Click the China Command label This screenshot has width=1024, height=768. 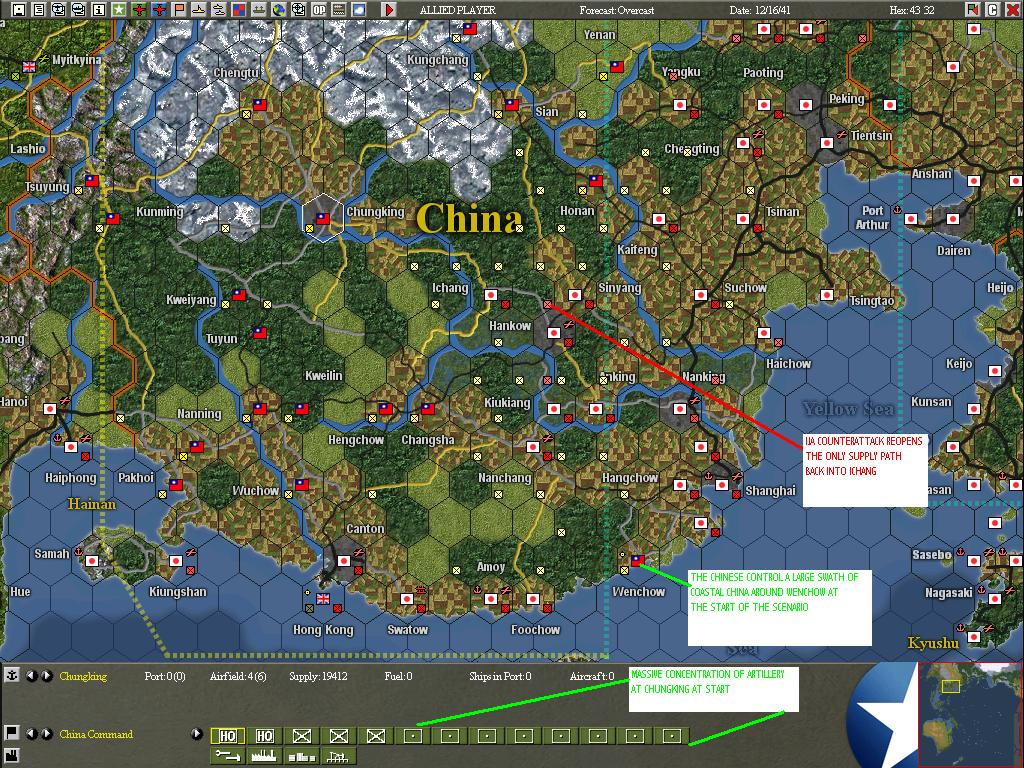point(96,734)
